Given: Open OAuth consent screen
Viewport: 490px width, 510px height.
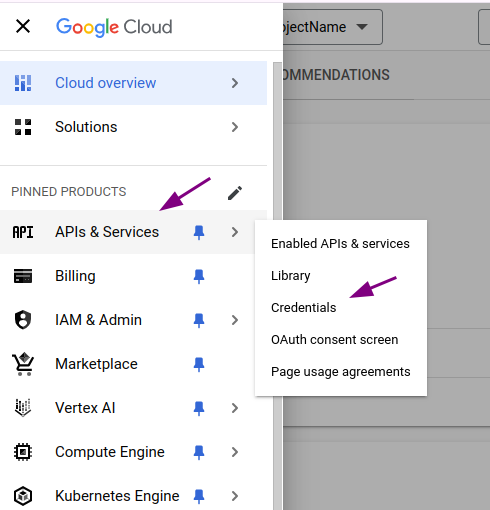Looking at the screenshot, I should tap(341, 340).
